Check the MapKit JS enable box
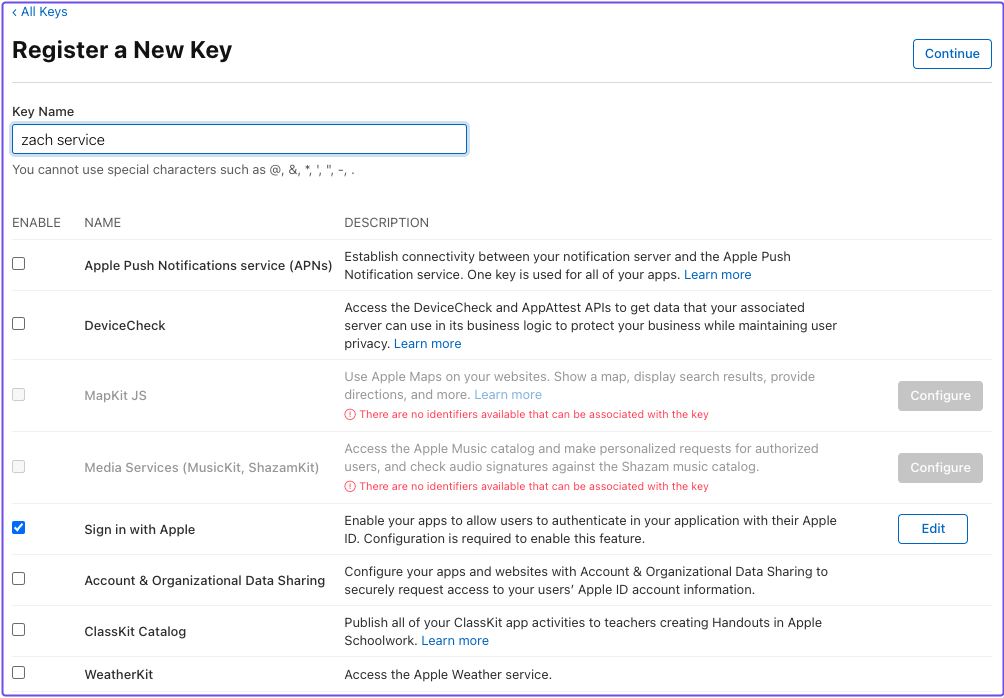The image size is (1004, 698). (x=17, y=395)
